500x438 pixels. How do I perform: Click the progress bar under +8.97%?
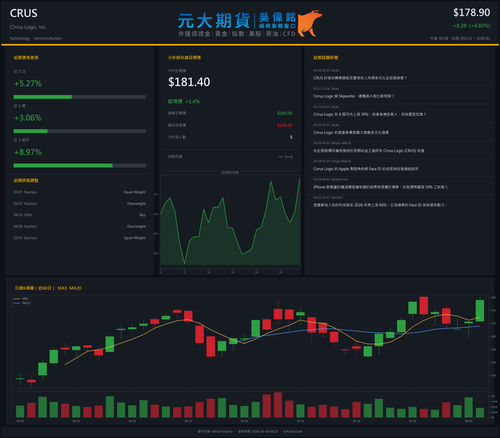point(80,166)
